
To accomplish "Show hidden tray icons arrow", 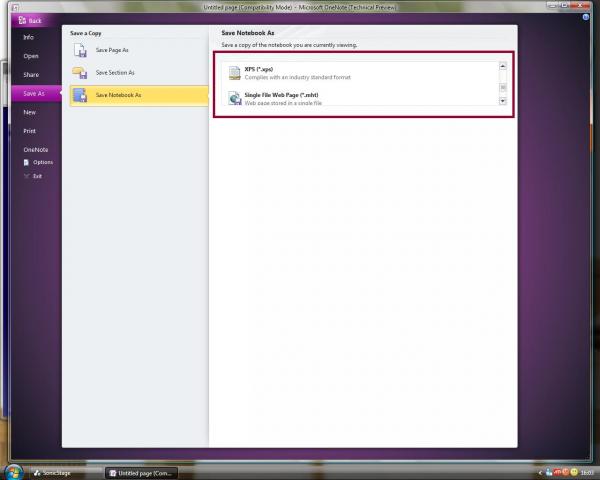I will [x=540, y=473].
